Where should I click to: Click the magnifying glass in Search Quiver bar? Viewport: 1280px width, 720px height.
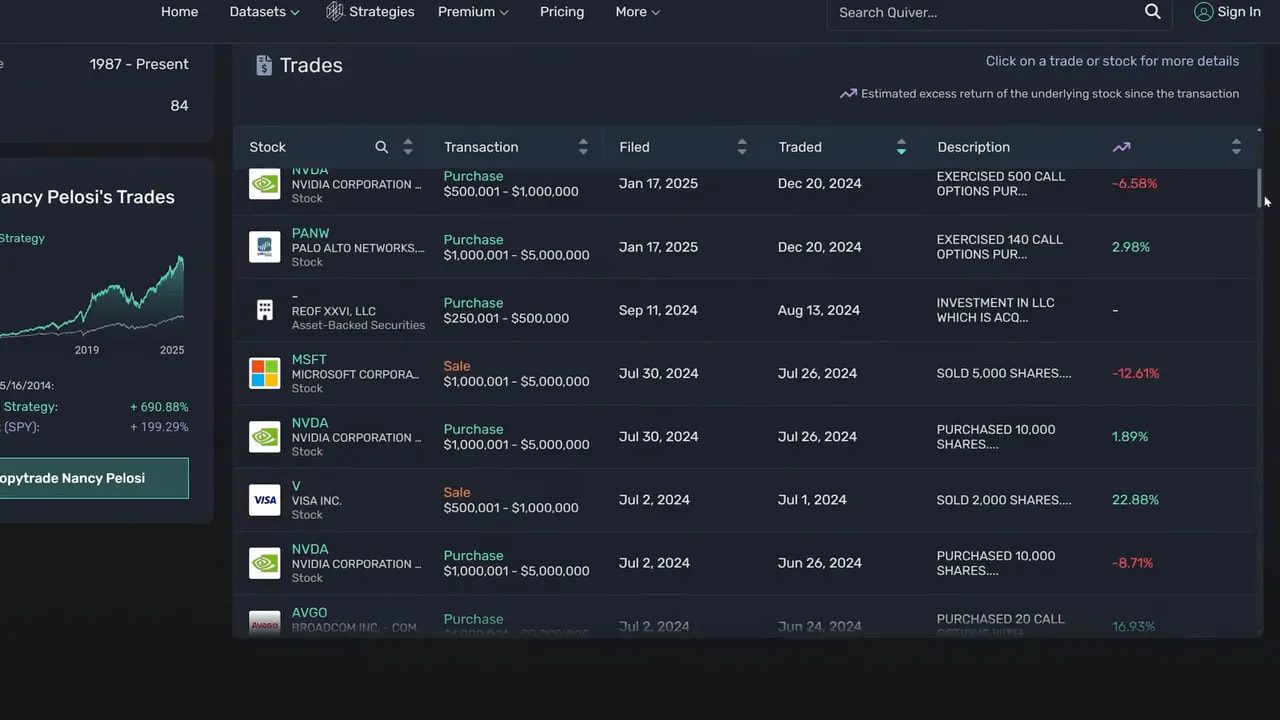tap(1152, 11)
